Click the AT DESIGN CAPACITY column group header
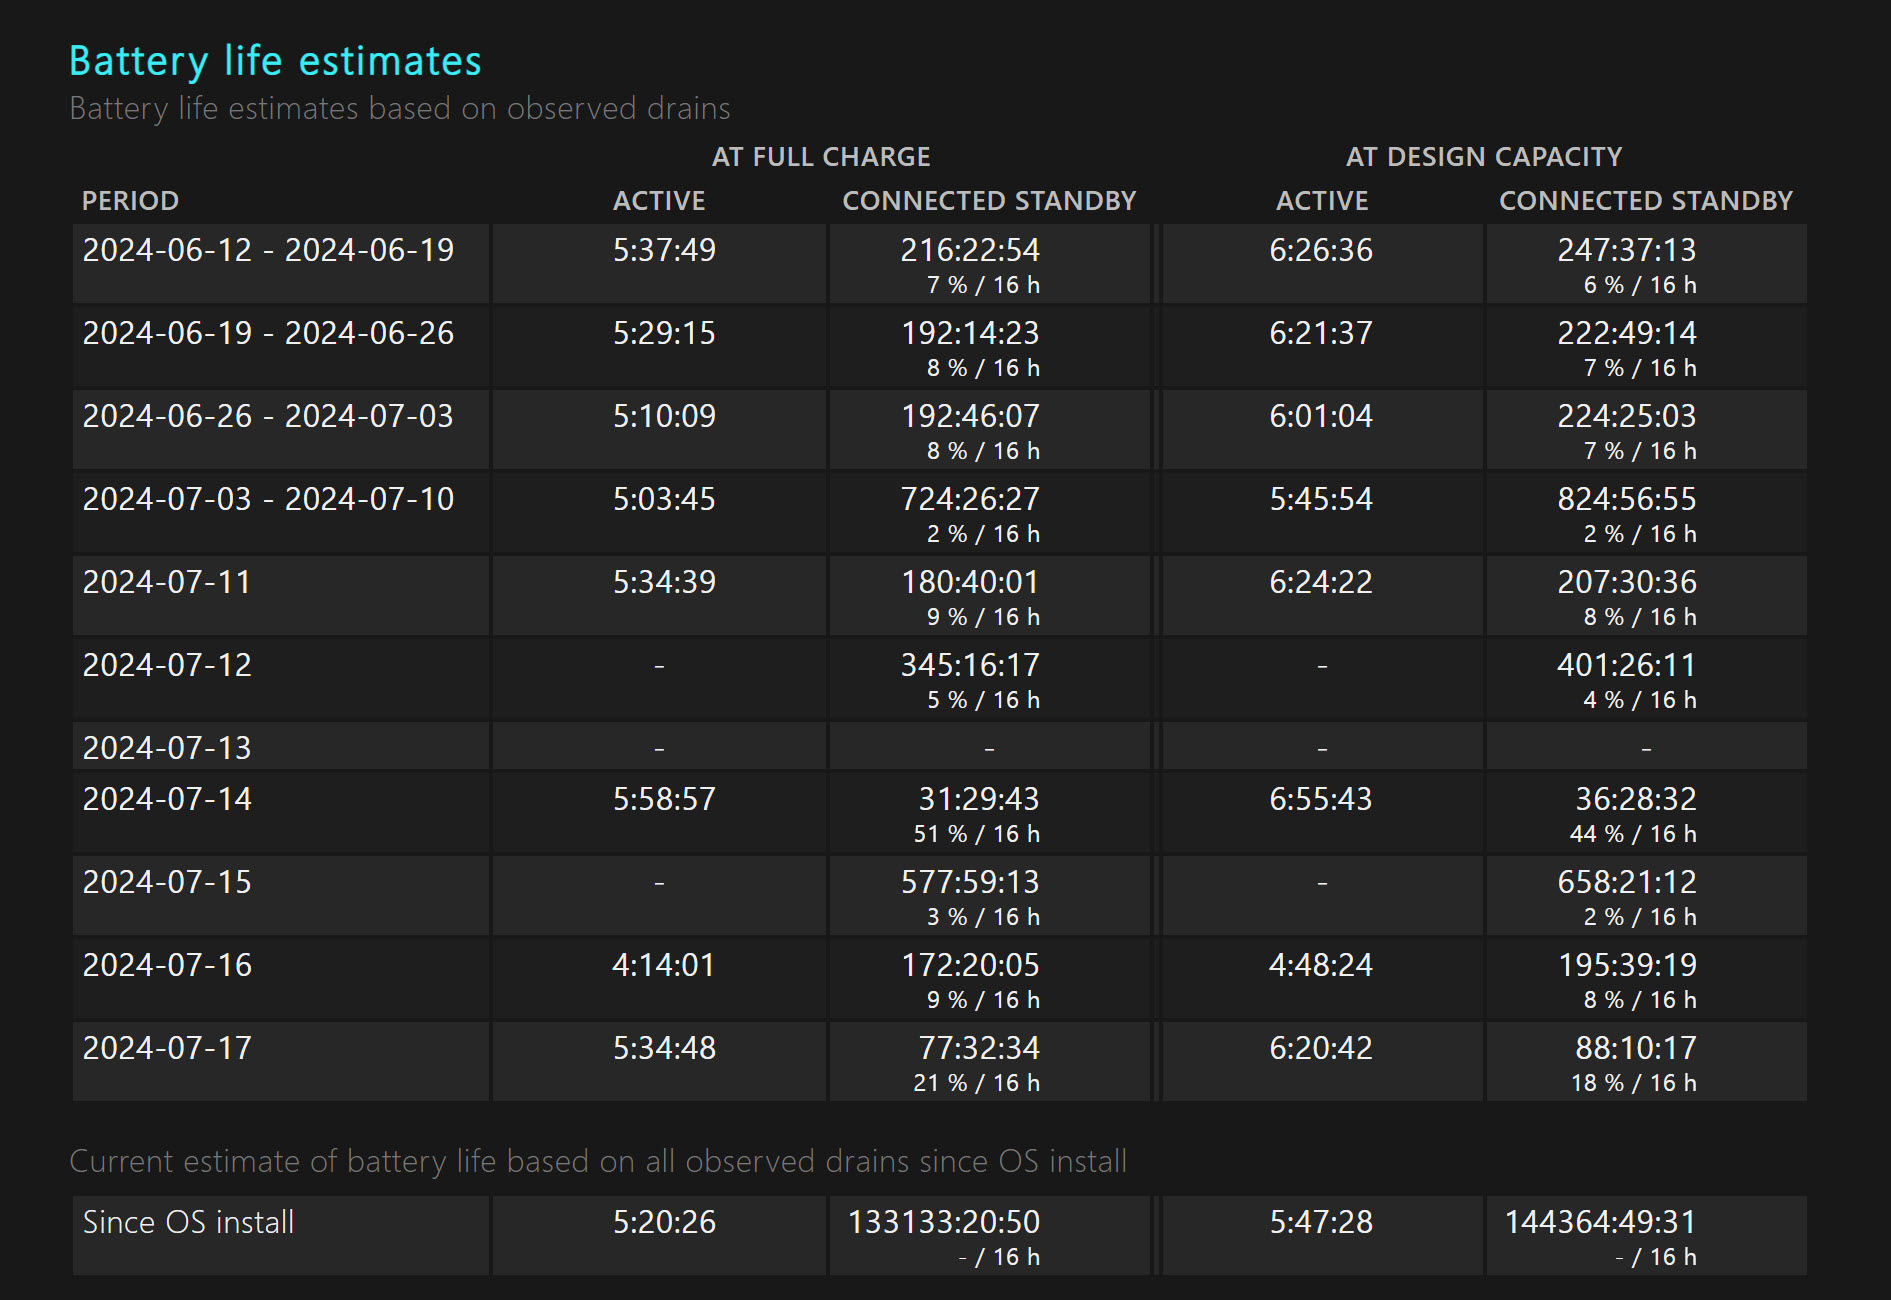1891x1300 pixels. (x=1483, y=157)
